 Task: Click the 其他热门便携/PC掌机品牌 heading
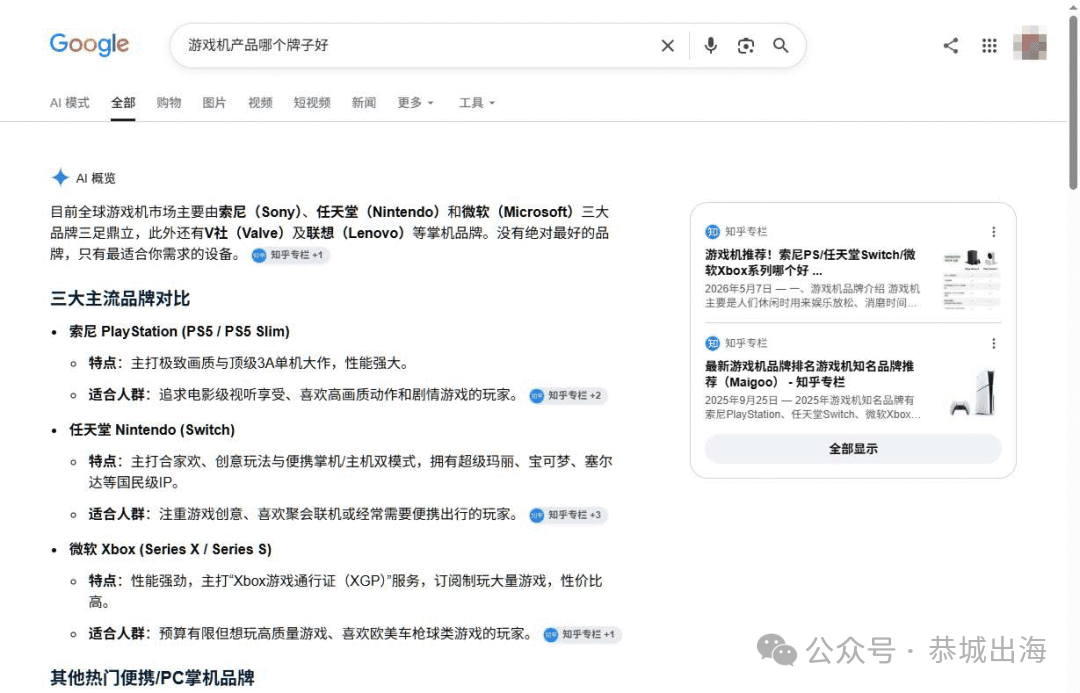(x=152, y=678)
